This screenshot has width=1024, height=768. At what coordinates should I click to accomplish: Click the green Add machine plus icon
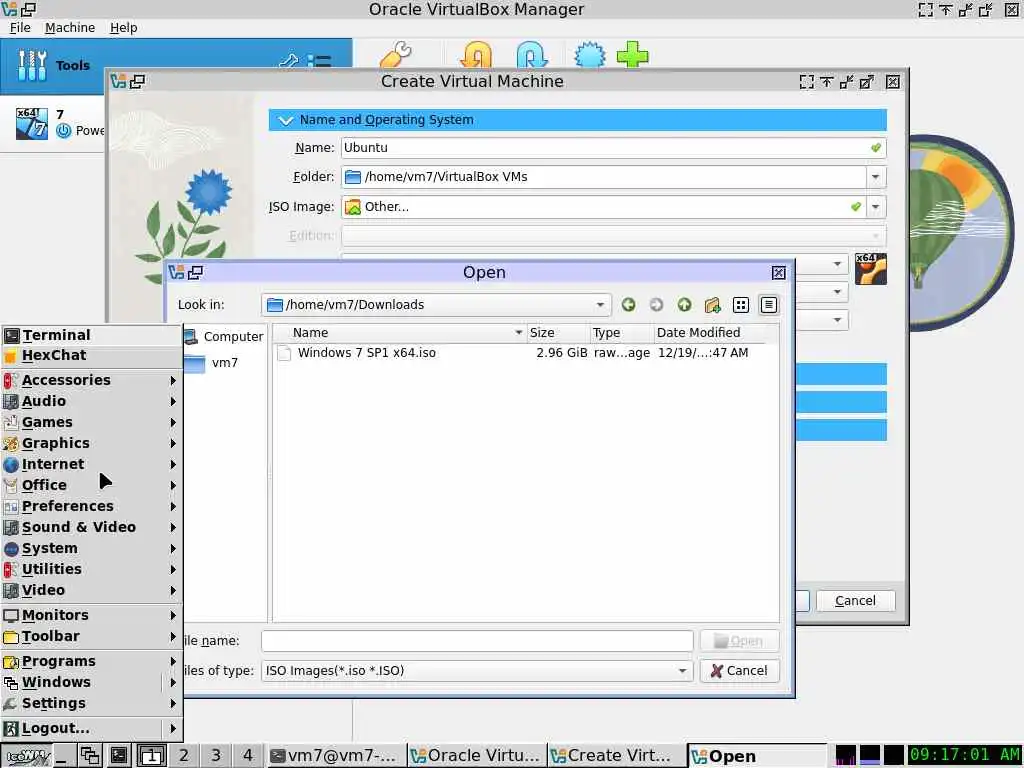pos(632,55)
